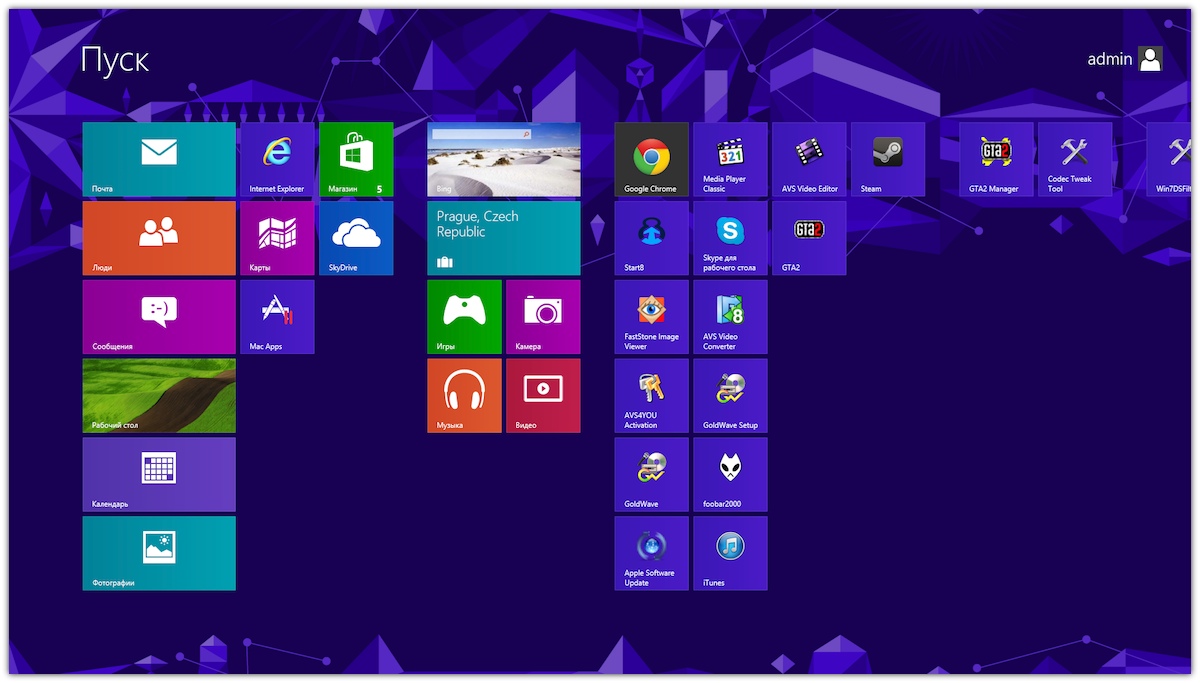Open the Bing search tile

[x=504, y=160]
